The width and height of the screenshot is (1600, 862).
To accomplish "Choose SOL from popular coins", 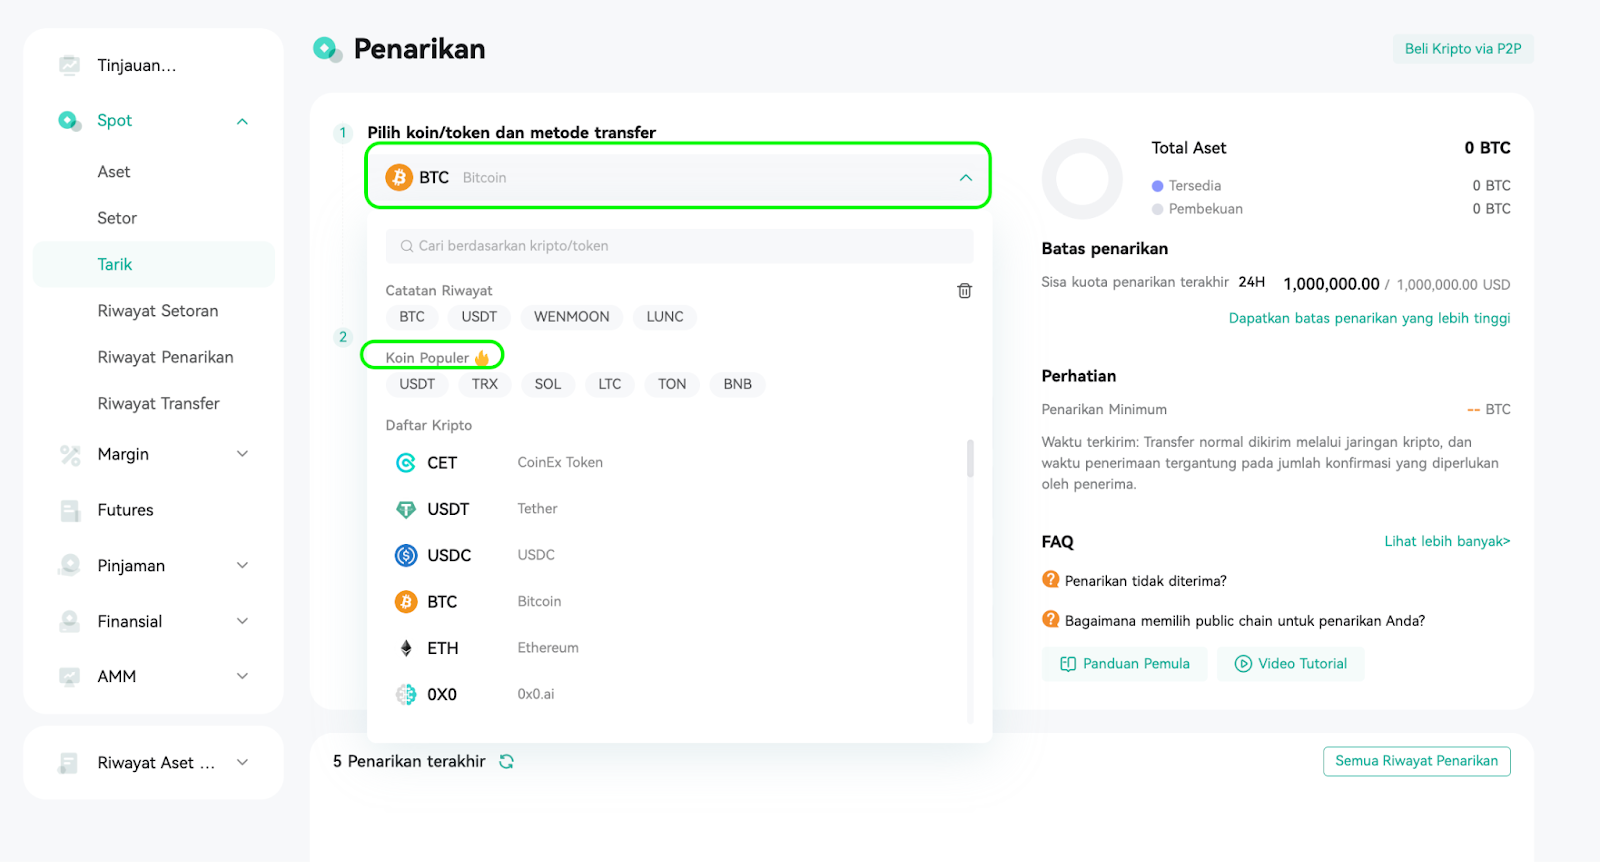I will pyautogui.click(x=548, y=384).
